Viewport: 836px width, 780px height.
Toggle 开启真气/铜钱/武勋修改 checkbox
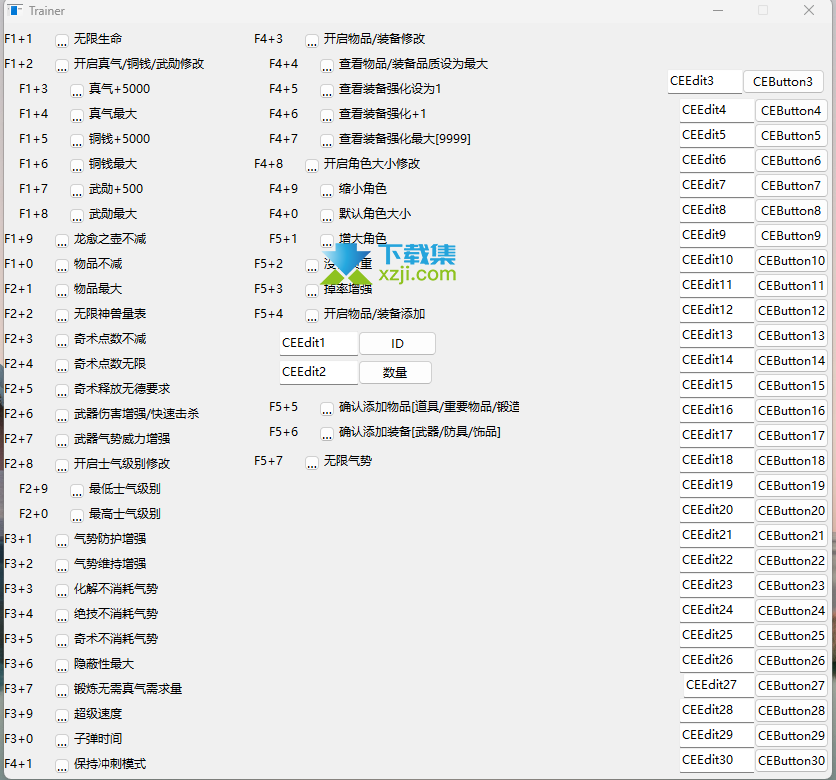(62, 65)
